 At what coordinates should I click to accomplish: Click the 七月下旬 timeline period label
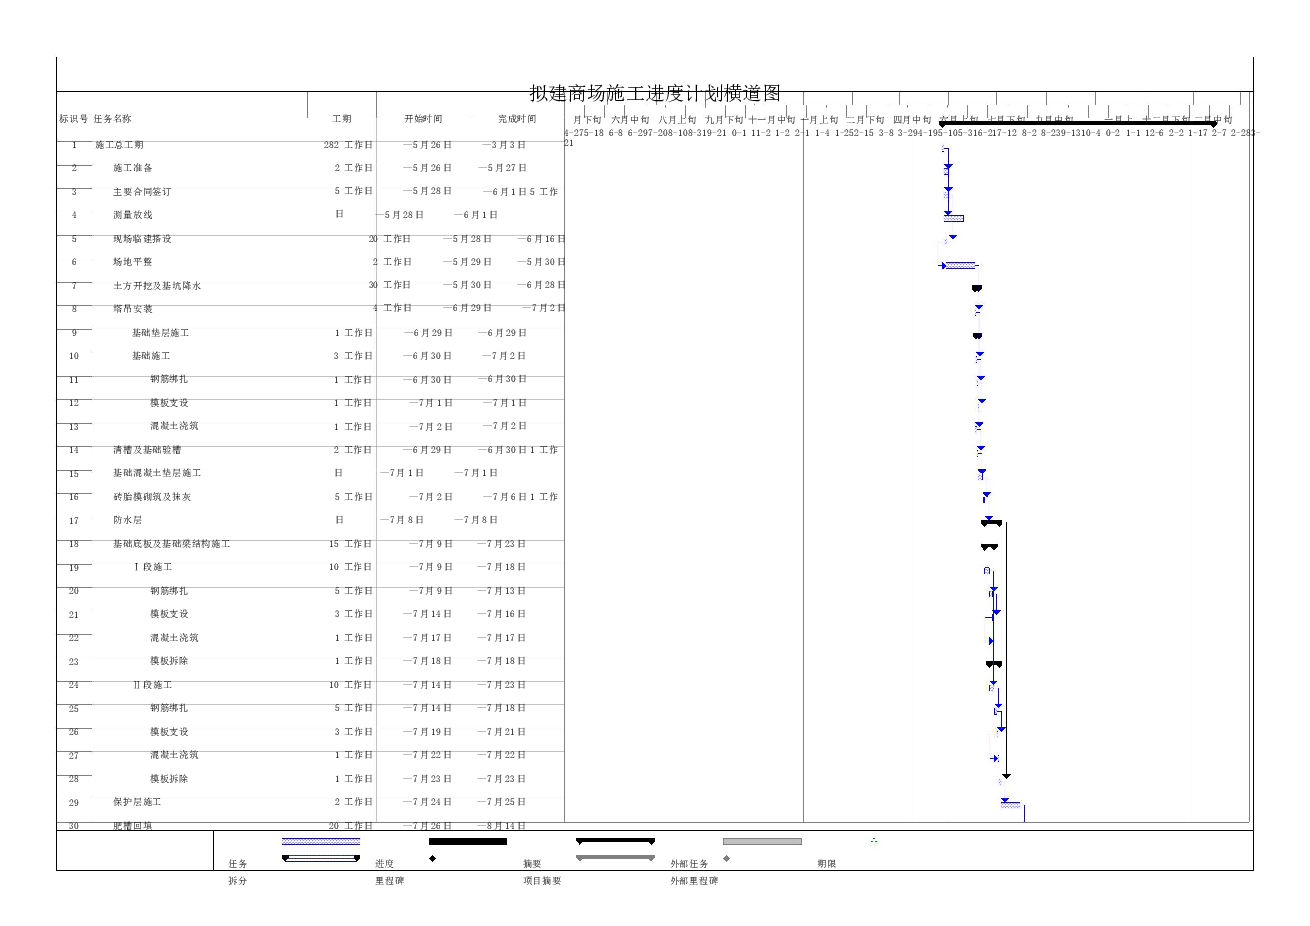1004,119
